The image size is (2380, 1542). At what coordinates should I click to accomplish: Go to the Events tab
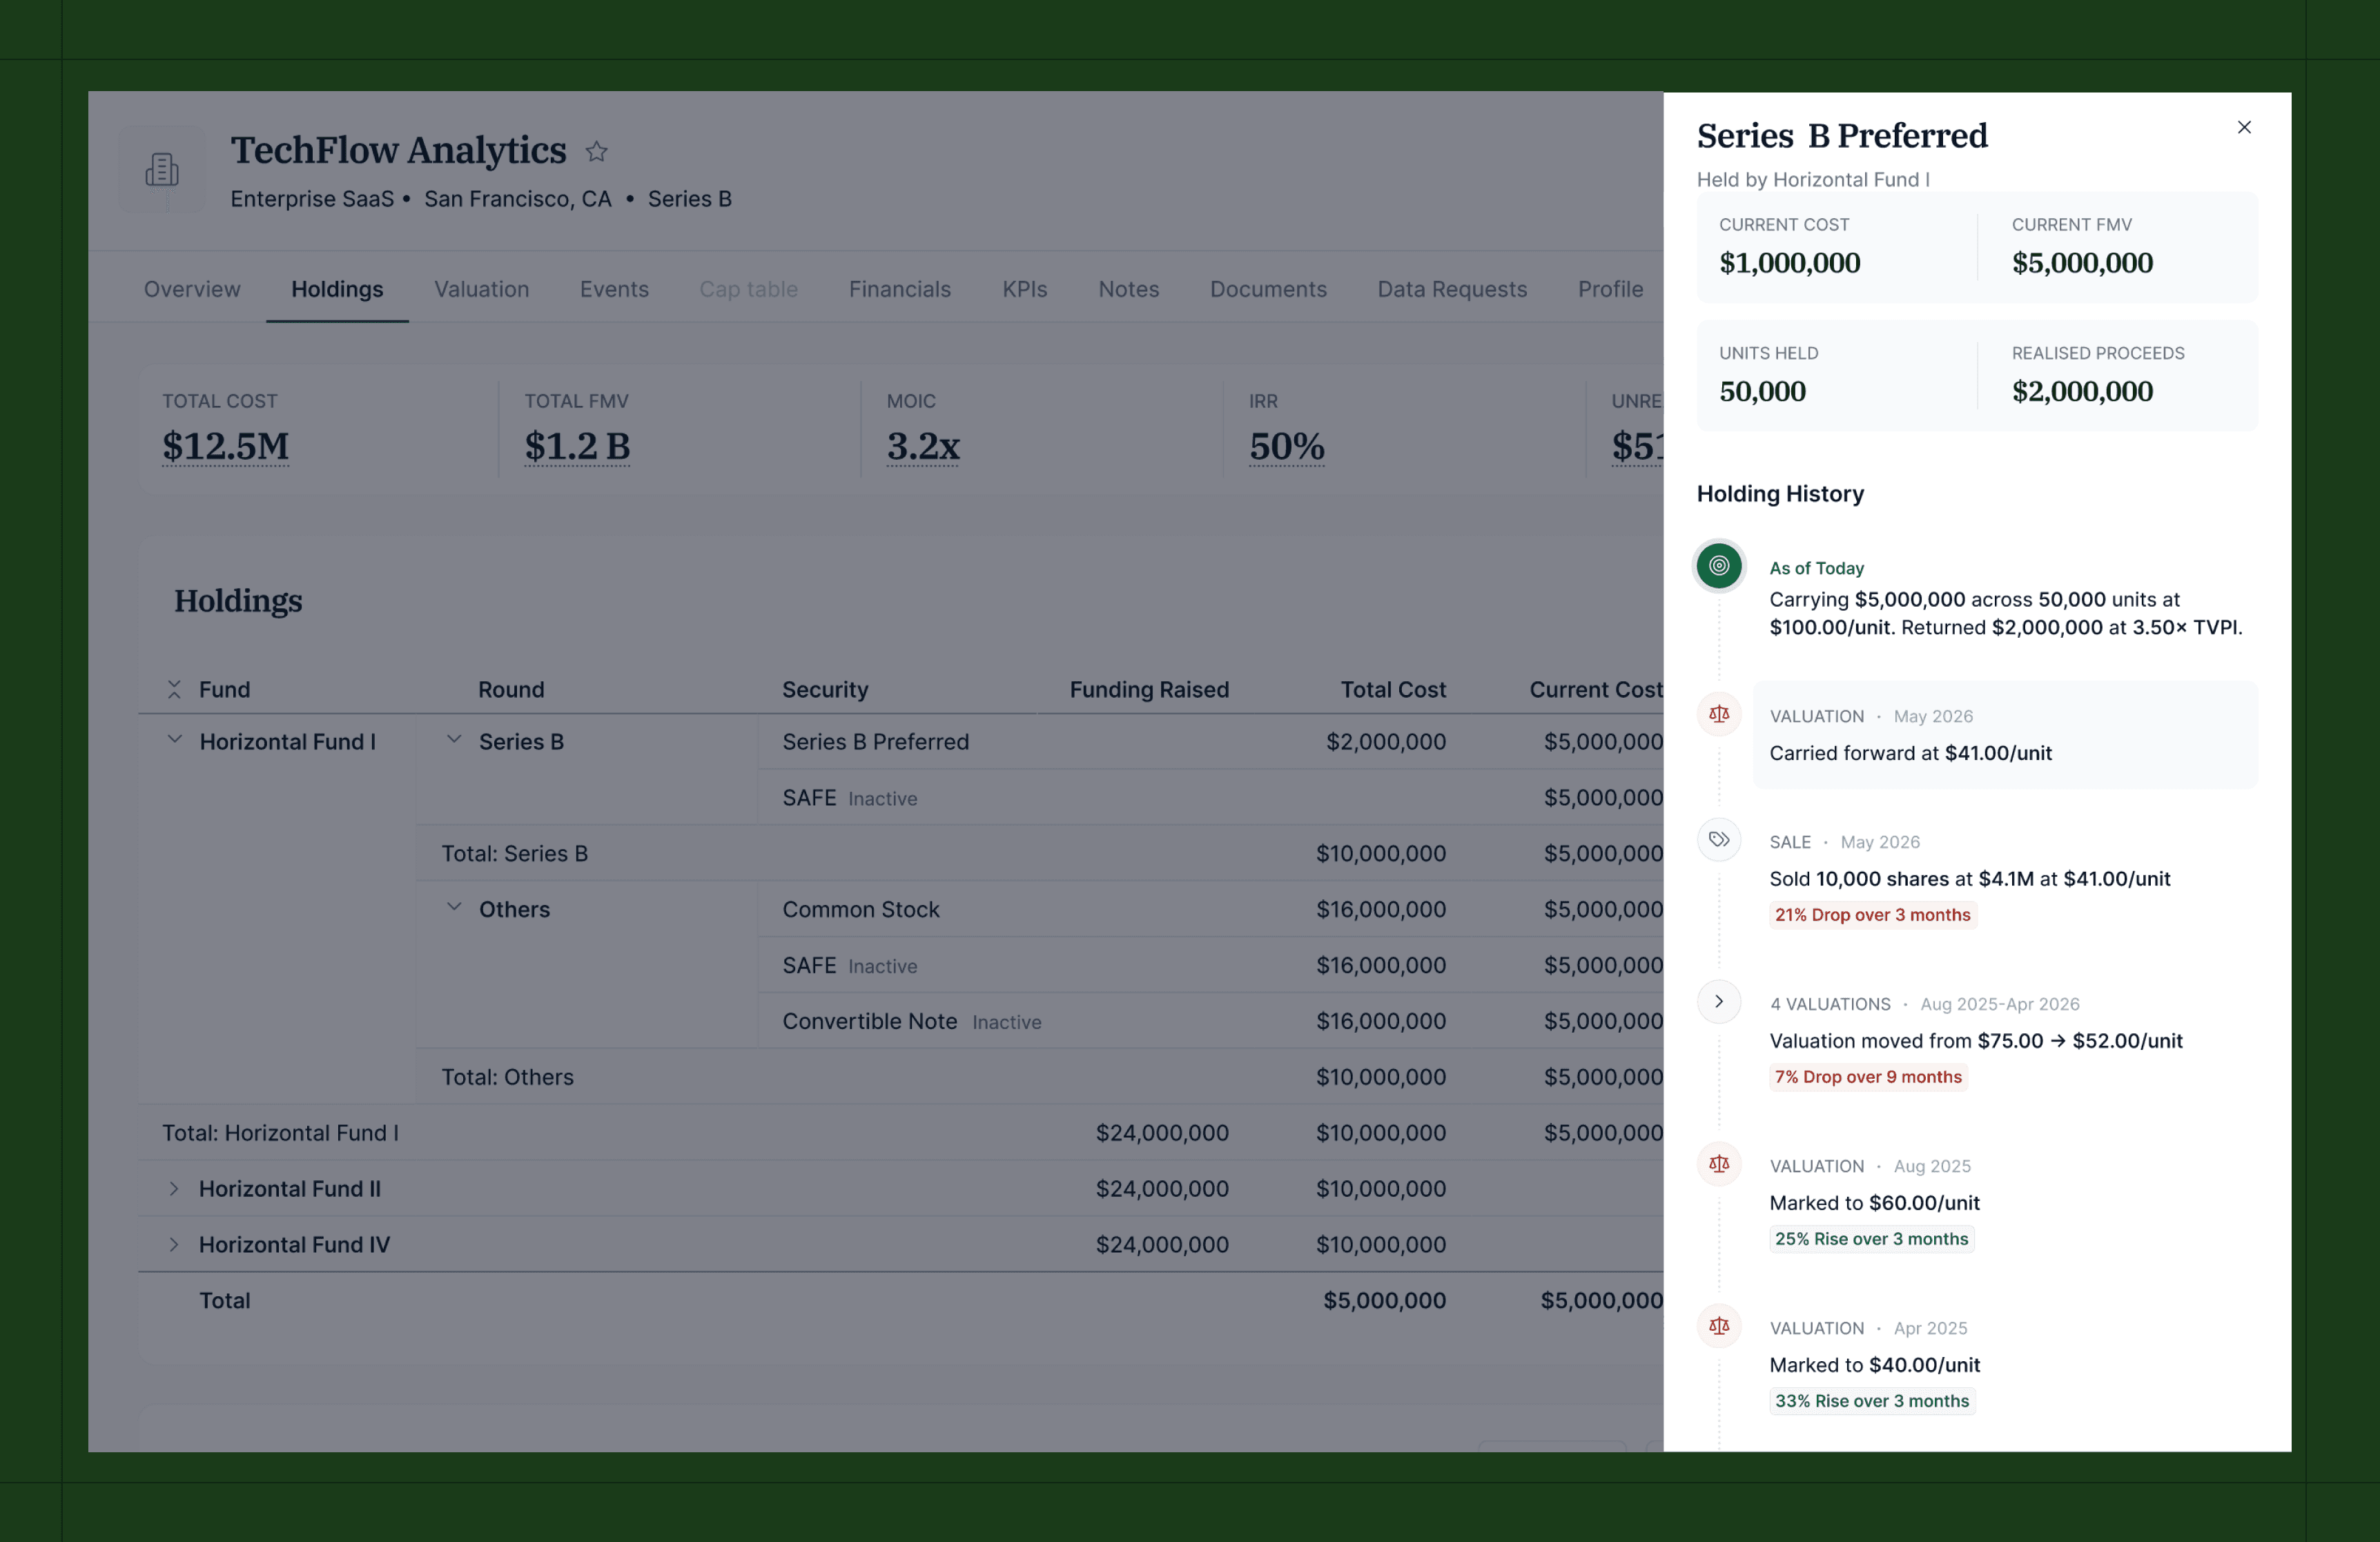coord(614,289)
